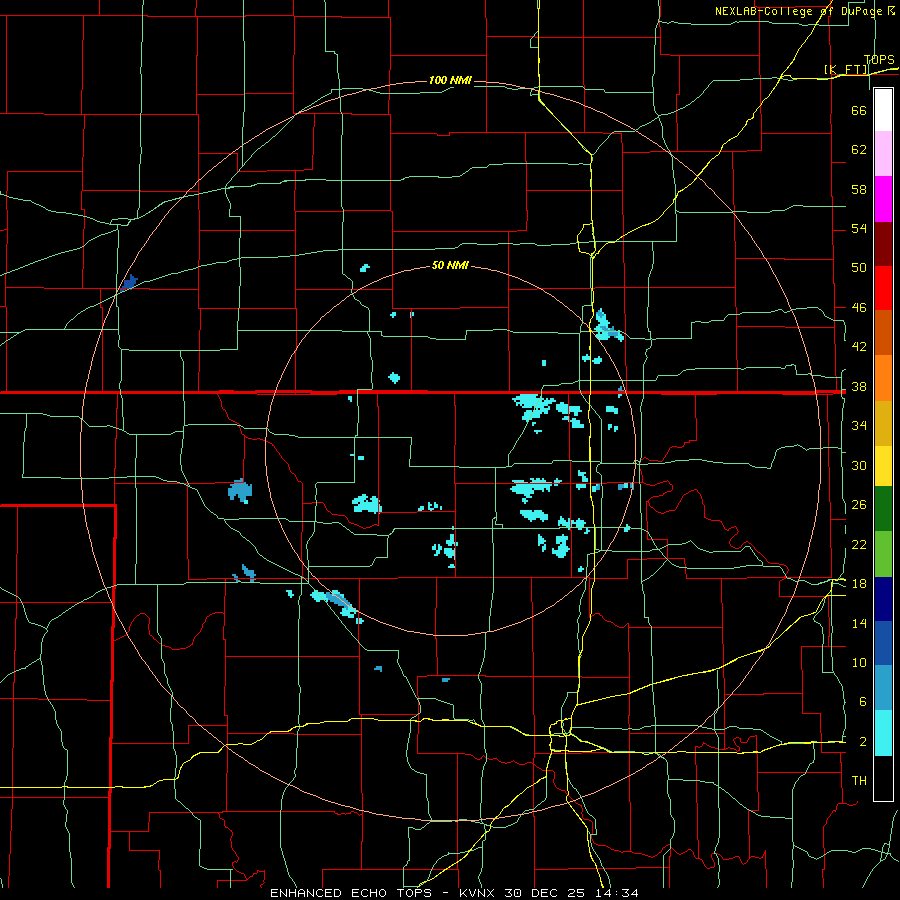Click the '26' scale label
This screenshot has width=900, height=900.
[859, 505]
